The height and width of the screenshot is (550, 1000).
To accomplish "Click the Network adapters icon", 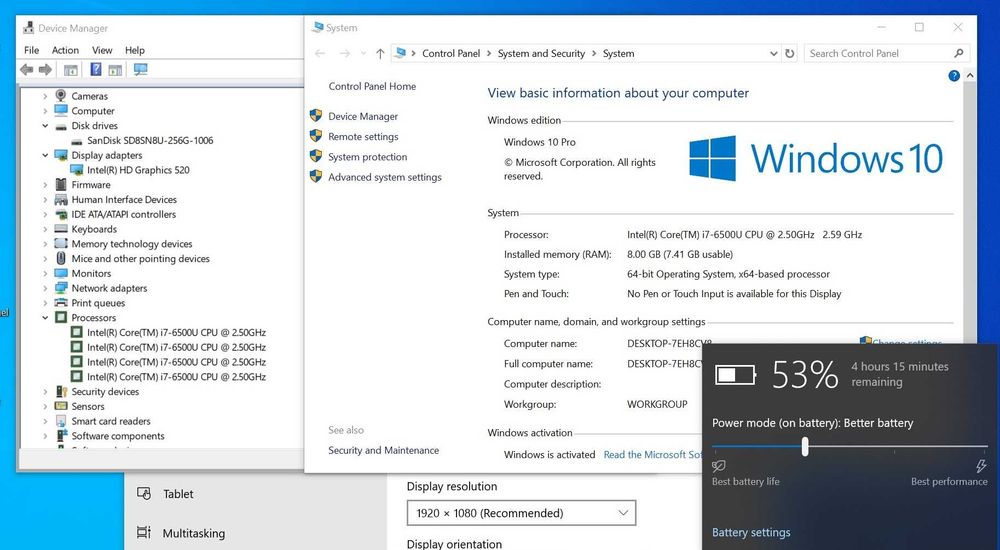I will pos(61,288).
